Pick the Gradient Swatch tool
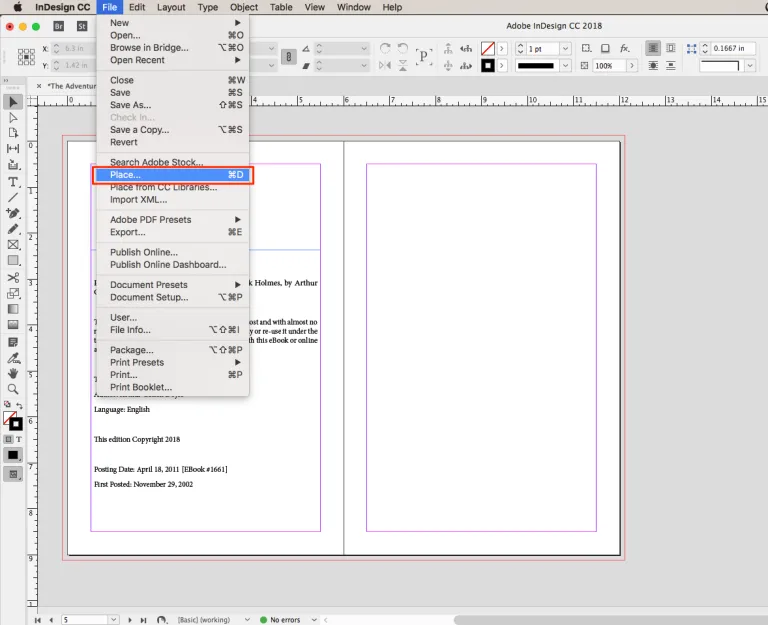Screen dimensions: 768x625 pyautogui.click(x=13, y=309)
